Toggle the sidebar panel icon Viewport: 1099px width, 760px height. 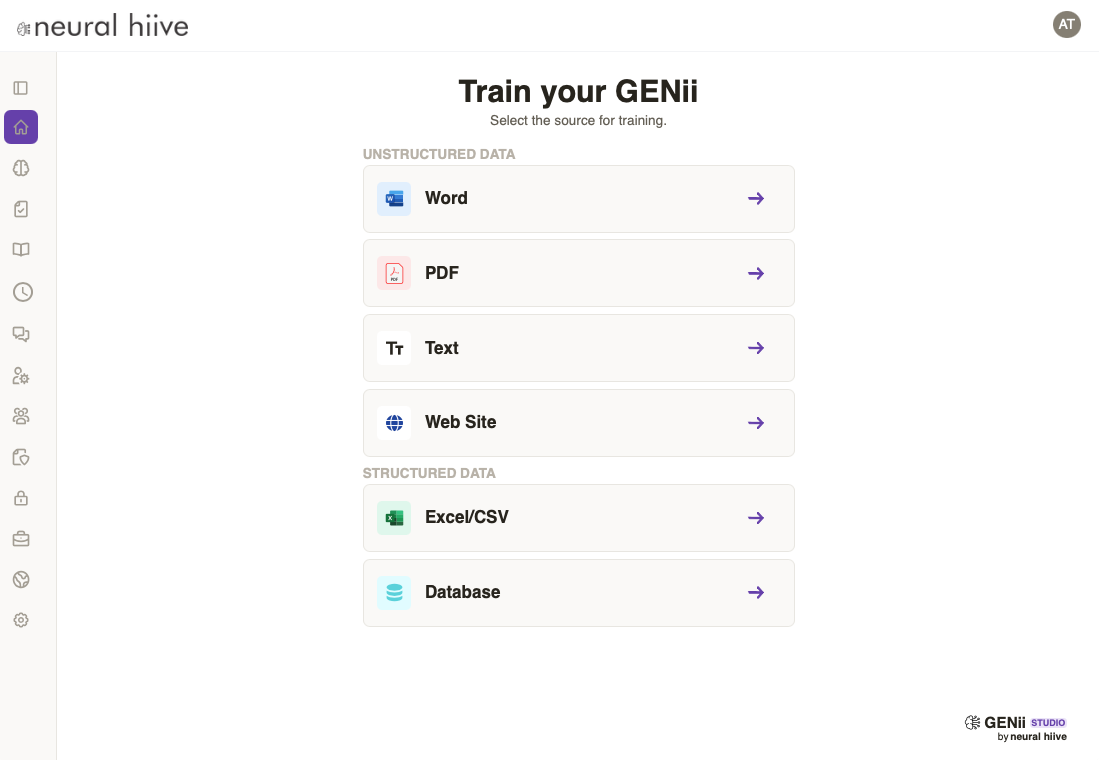pyautogui.click(x=21, y=88)
